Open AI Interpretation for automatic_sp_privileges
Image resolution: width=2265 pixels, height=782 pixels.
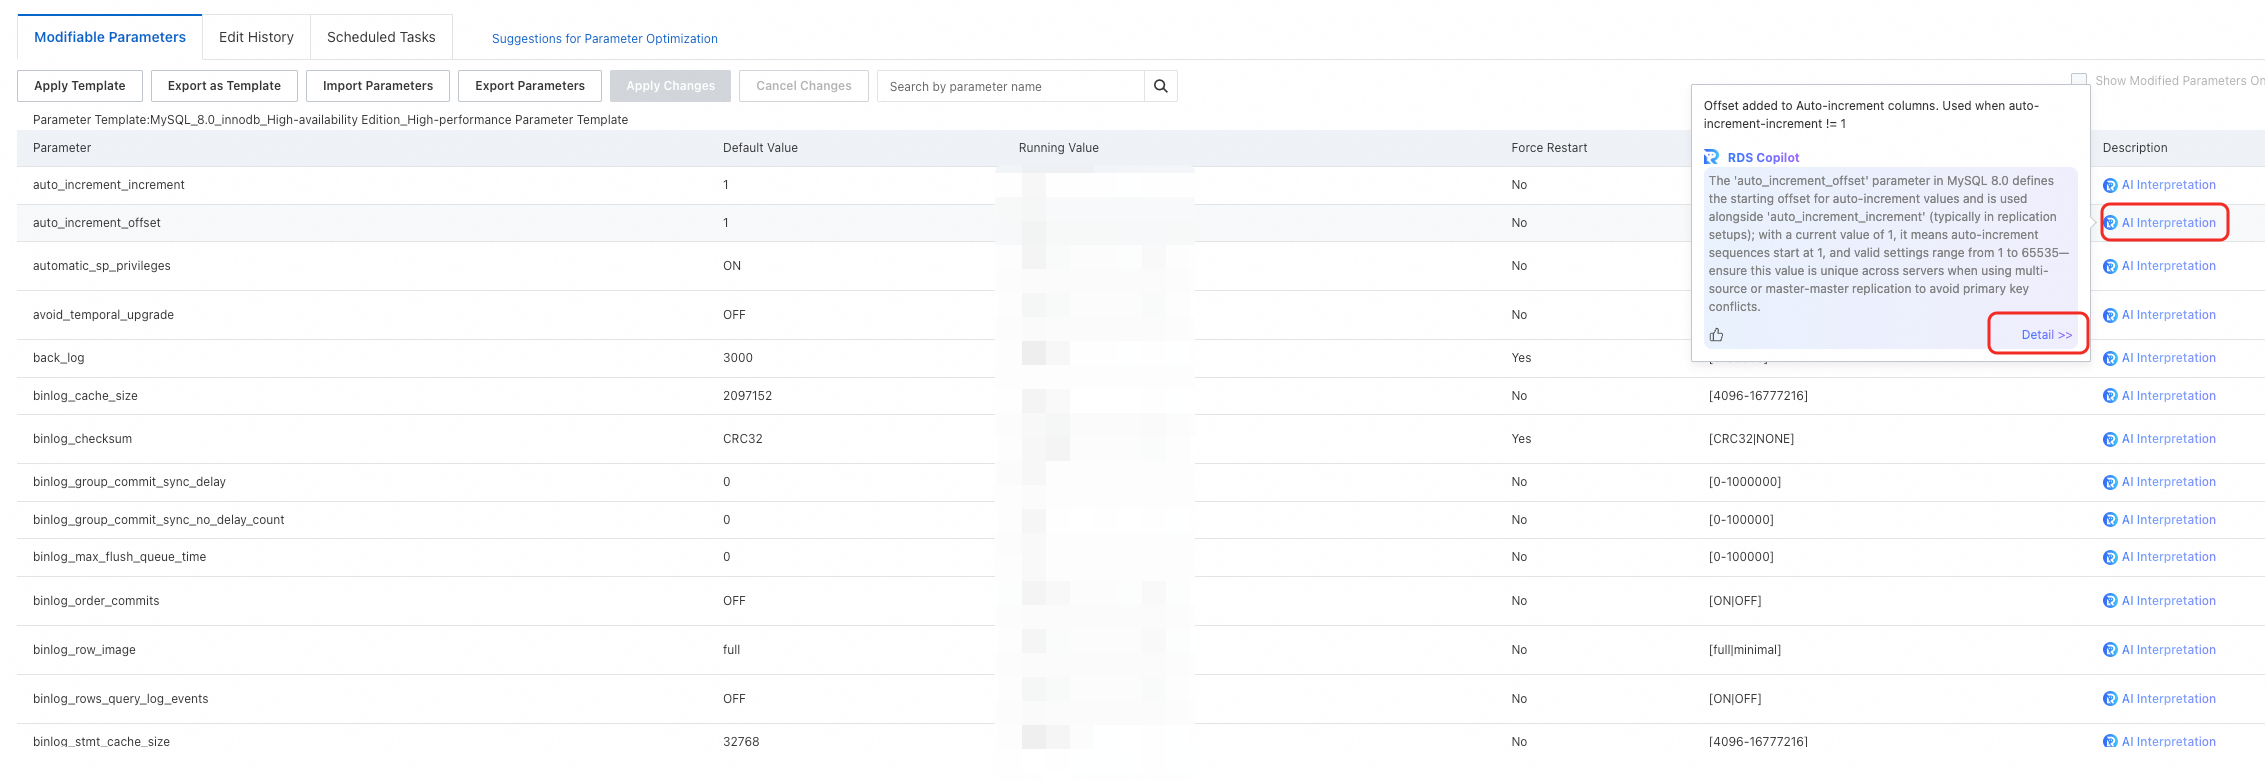point(2168,266)
